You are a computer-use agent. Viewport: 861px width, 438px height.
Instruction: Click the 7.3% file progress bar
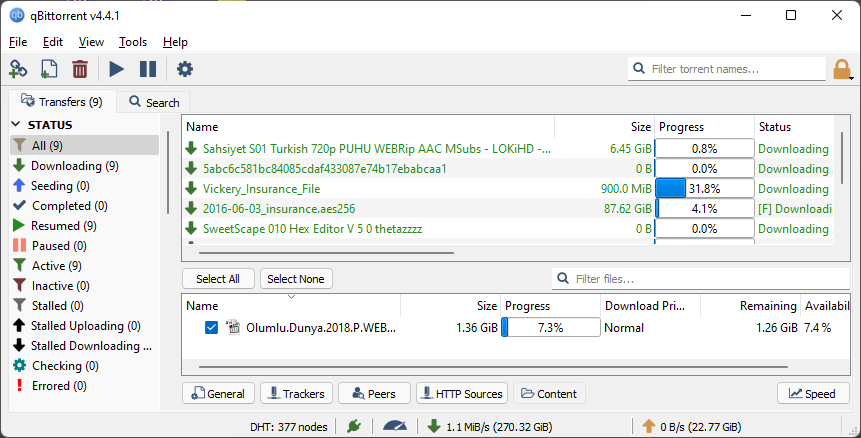pyautogui.click(x=551, y=328)
